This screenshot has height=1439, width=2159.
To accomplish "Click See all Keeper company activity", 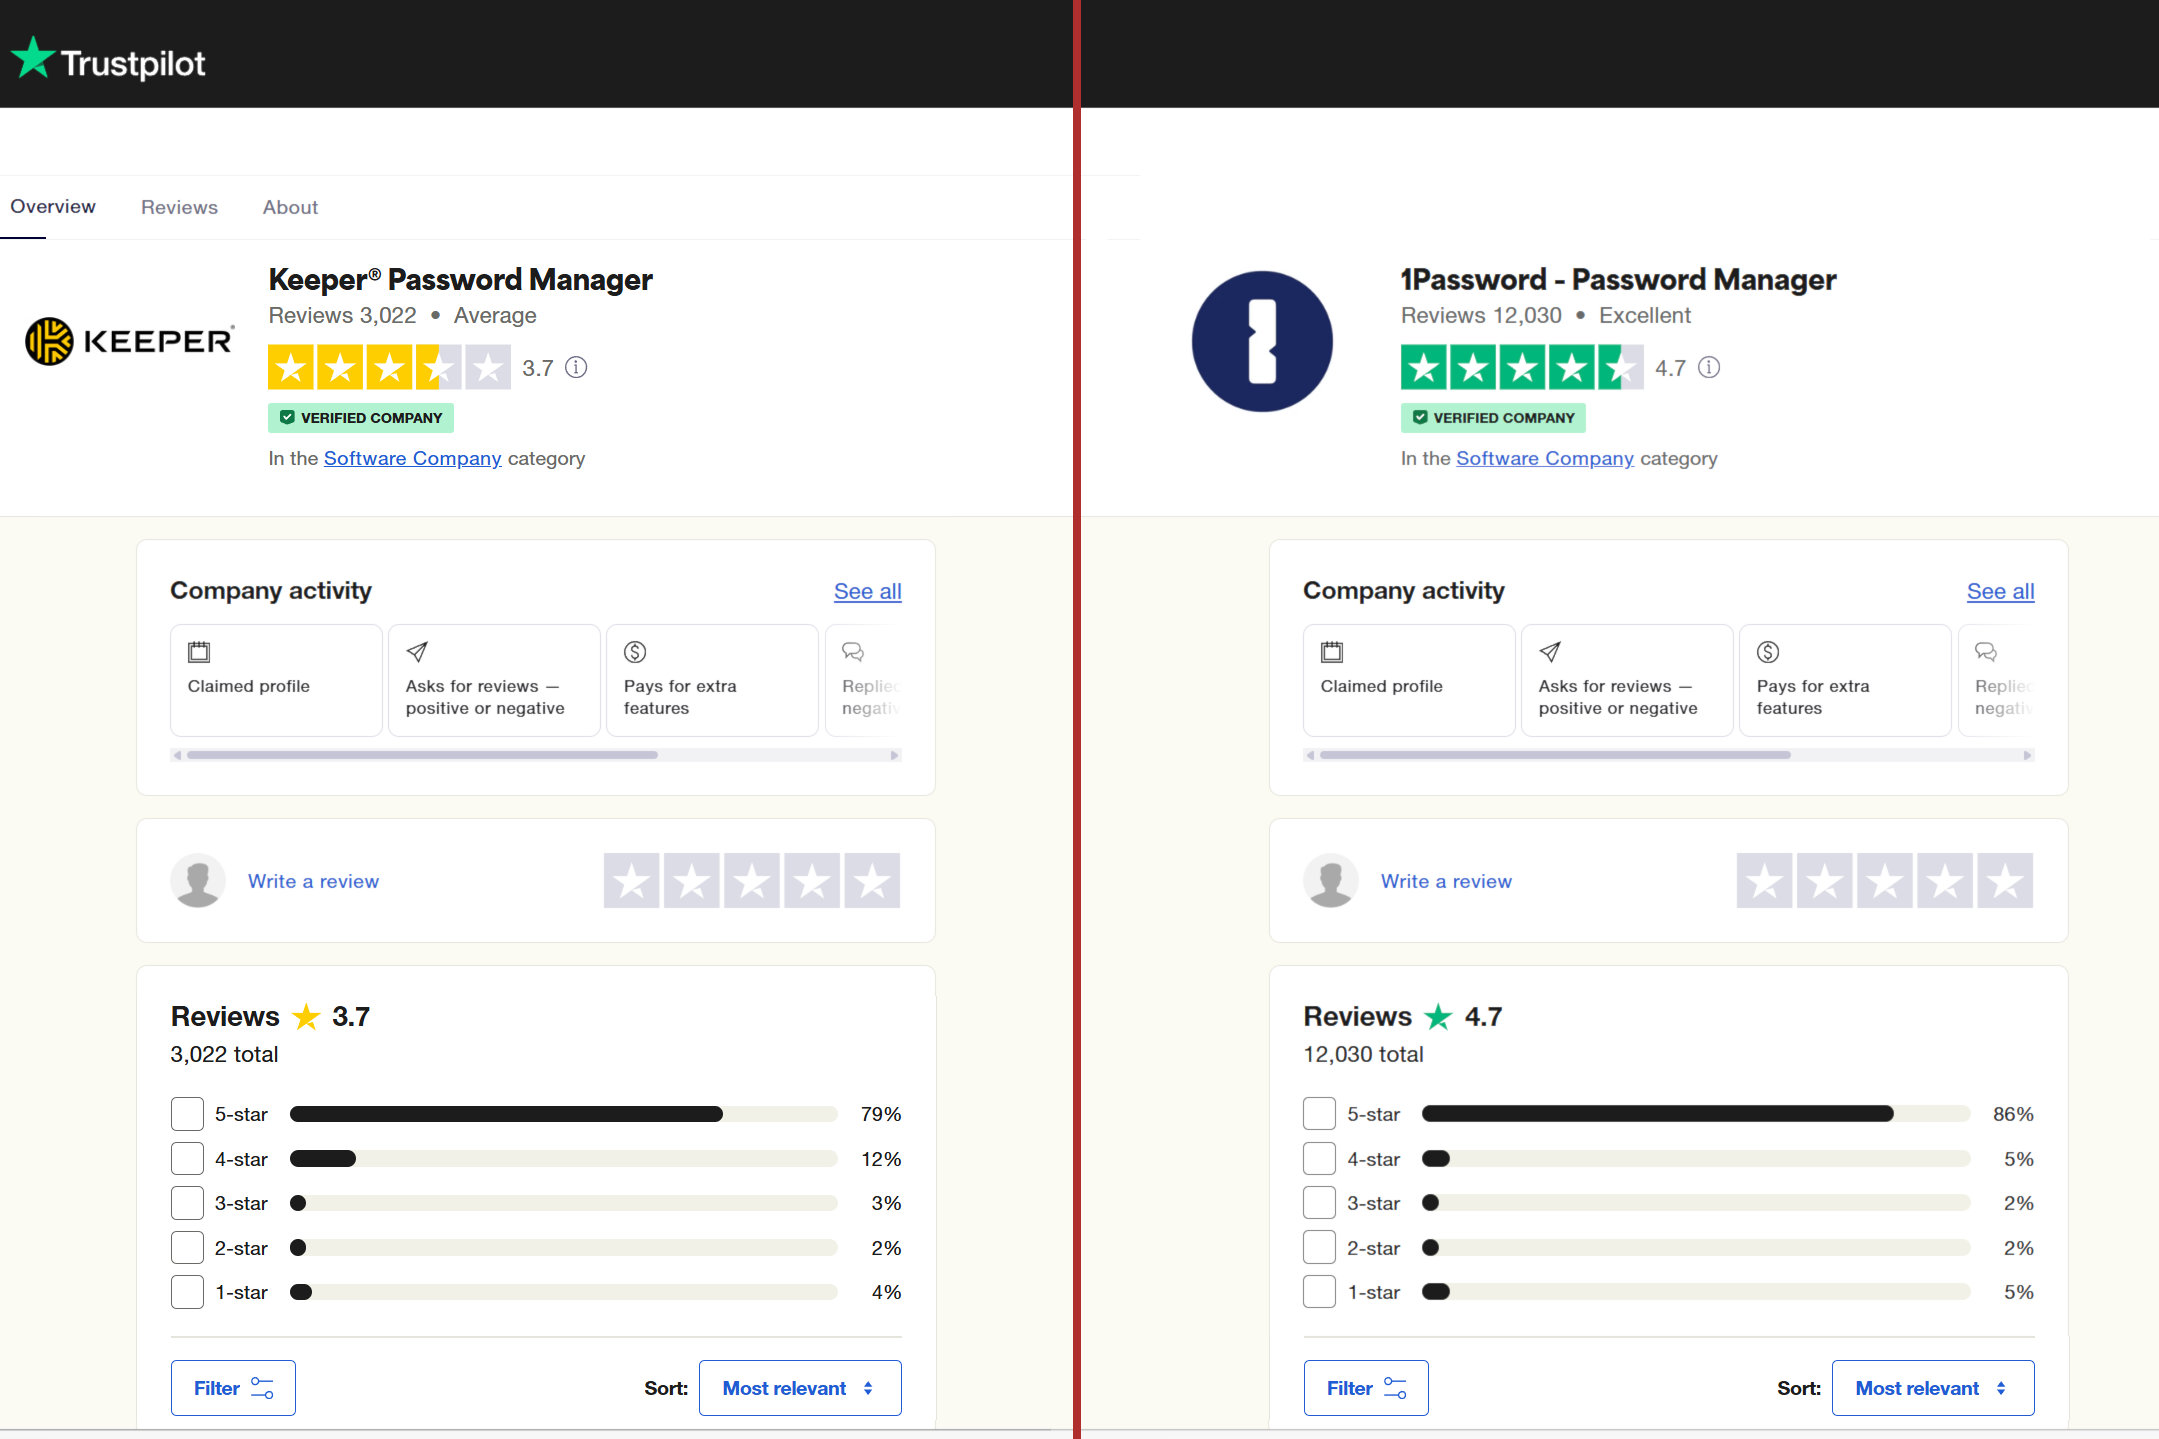I will pos(867,591).
